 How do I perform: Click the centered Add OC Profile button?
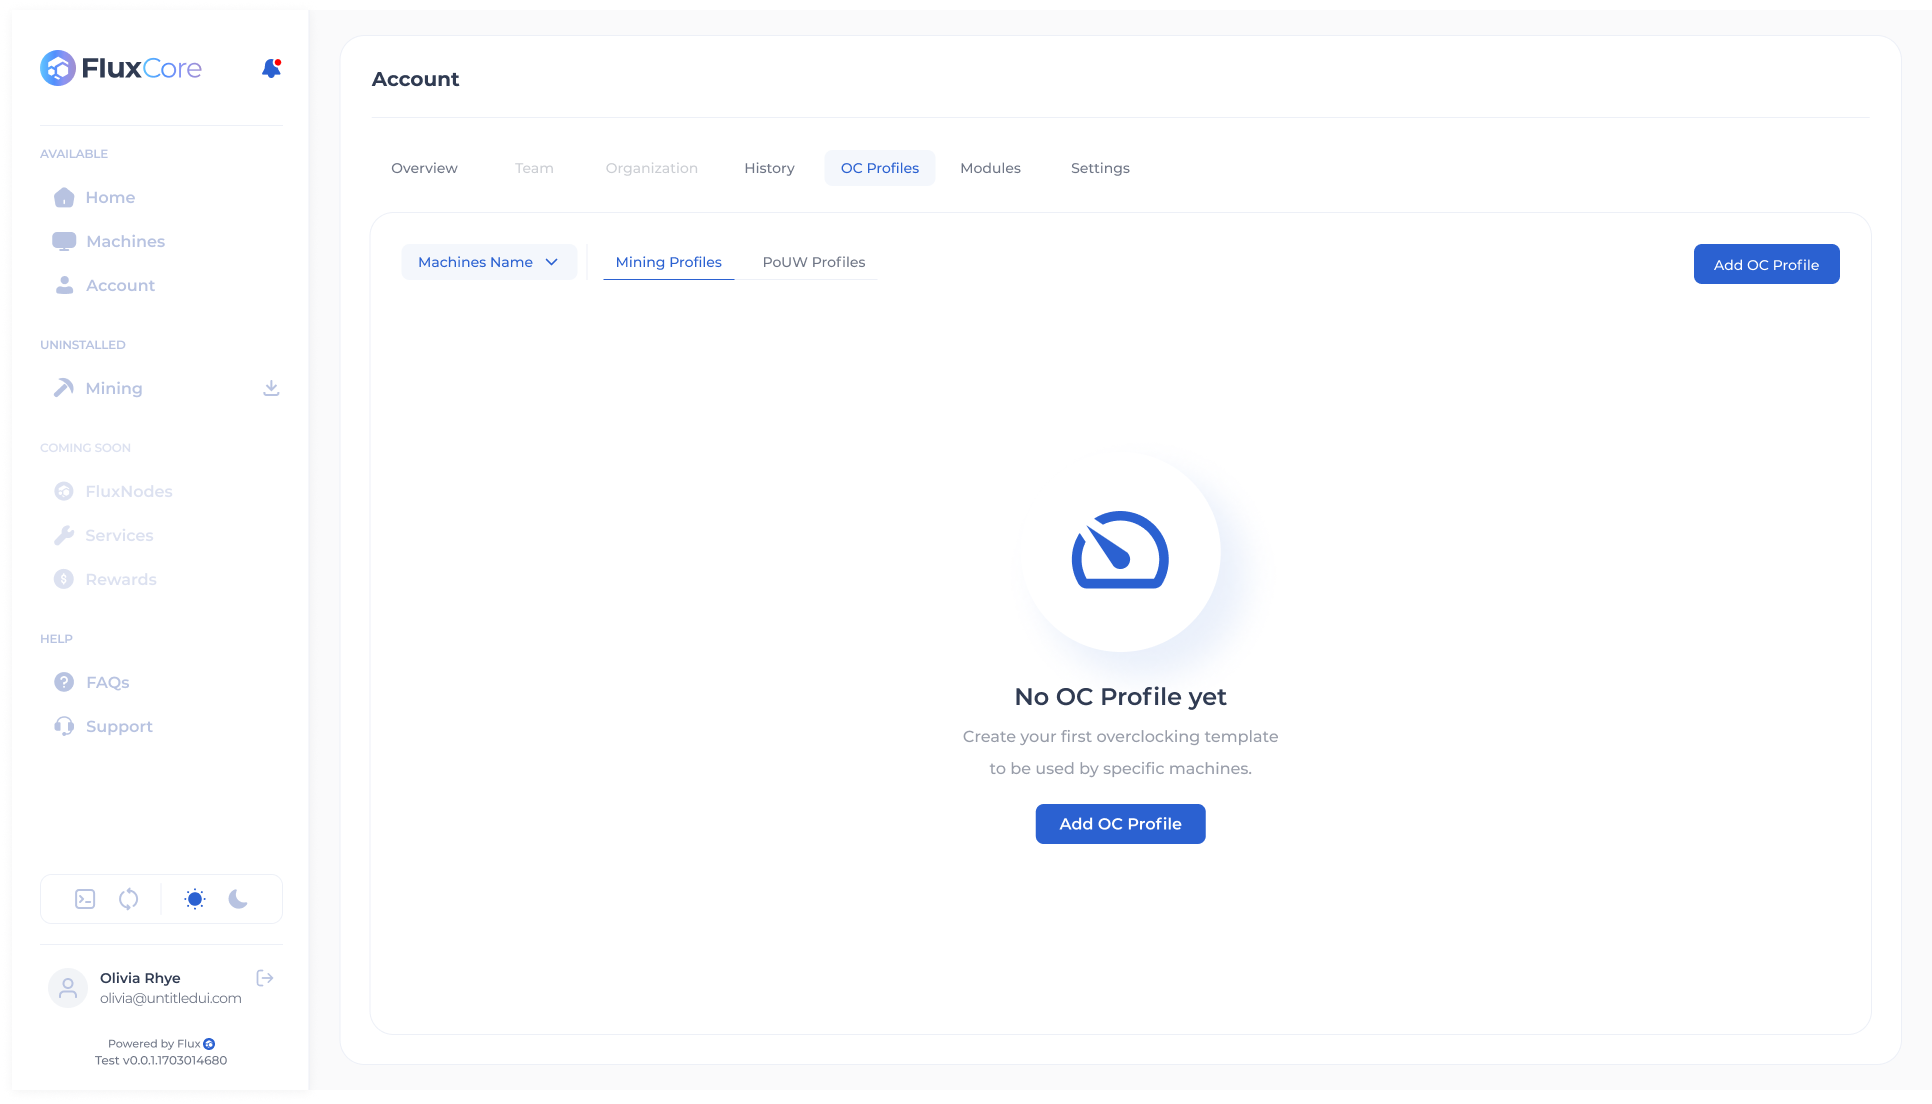[x=1120, y=824]
